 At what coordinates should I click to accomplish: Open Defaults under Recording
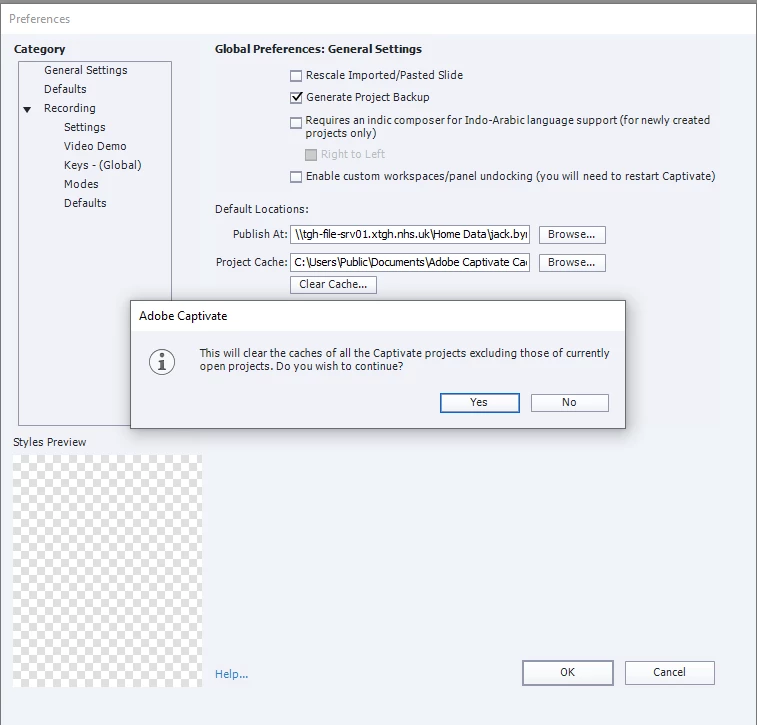tap(85, 203)
